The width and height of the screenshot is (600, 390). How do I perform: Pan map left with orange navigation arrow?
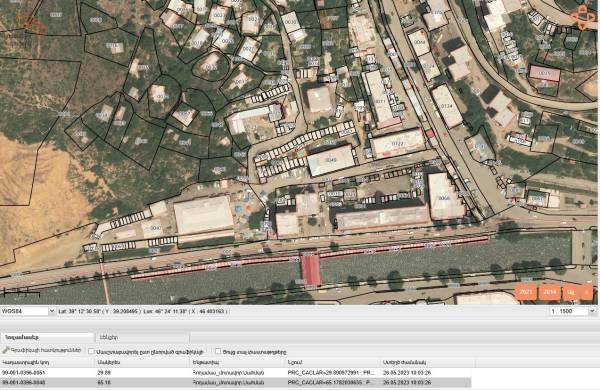tap(575, 17)
